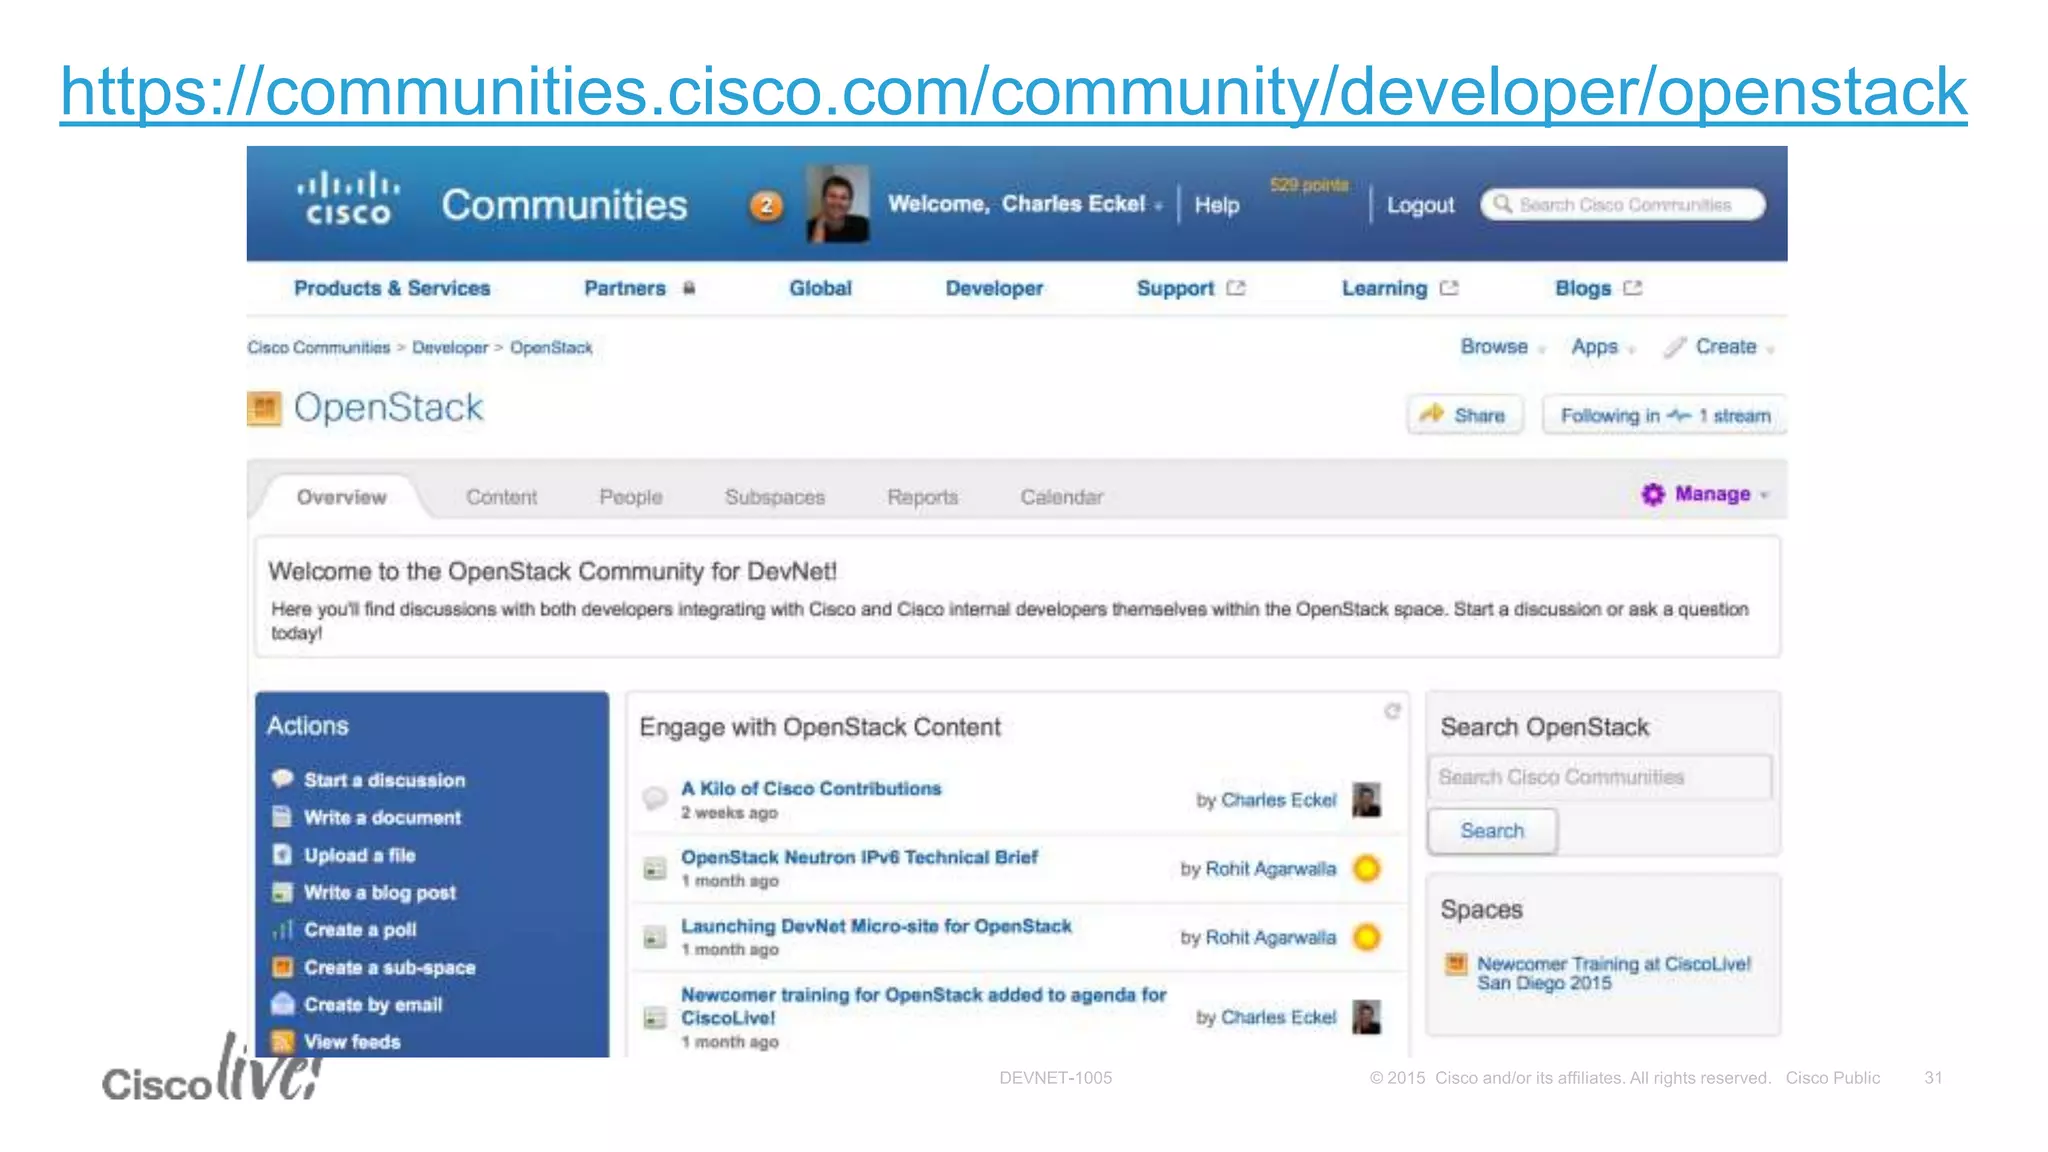The image size is (2048, 1152).
Task: Click the Share arrow icon
Action: (1432, 413)
